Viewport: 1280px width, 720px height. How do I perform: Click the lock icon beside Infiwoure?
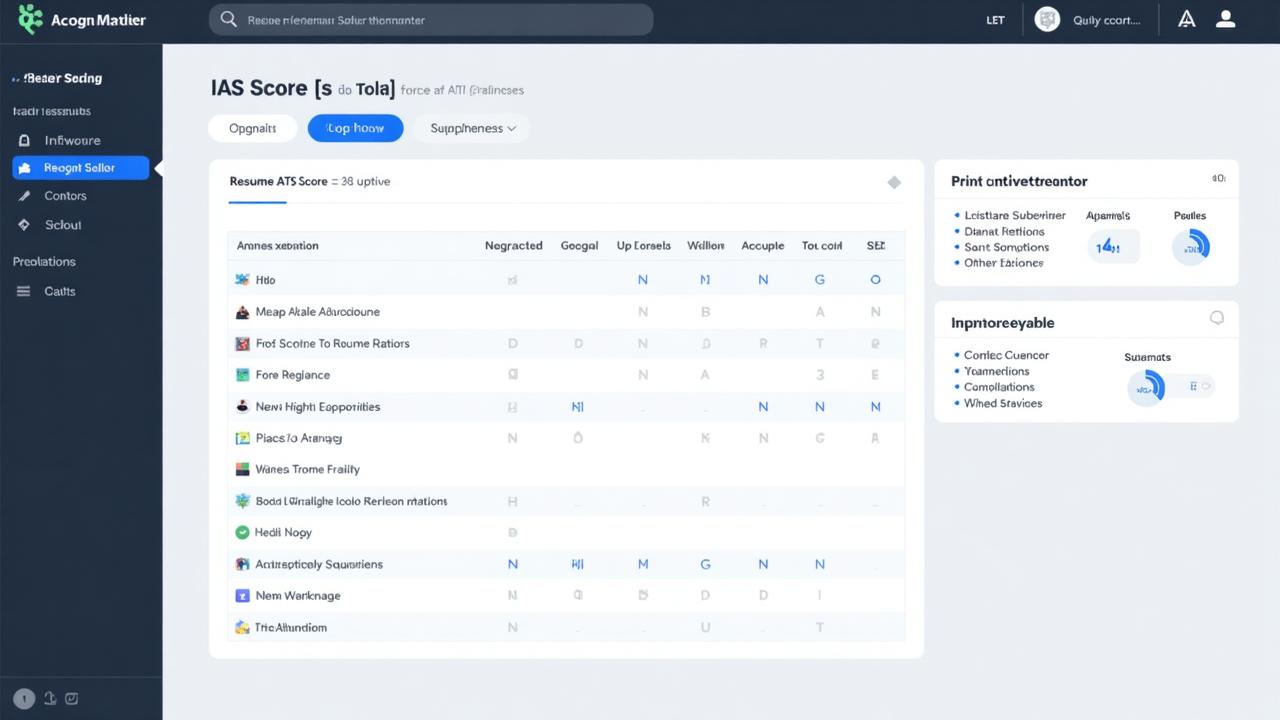(x=22, y=140)
